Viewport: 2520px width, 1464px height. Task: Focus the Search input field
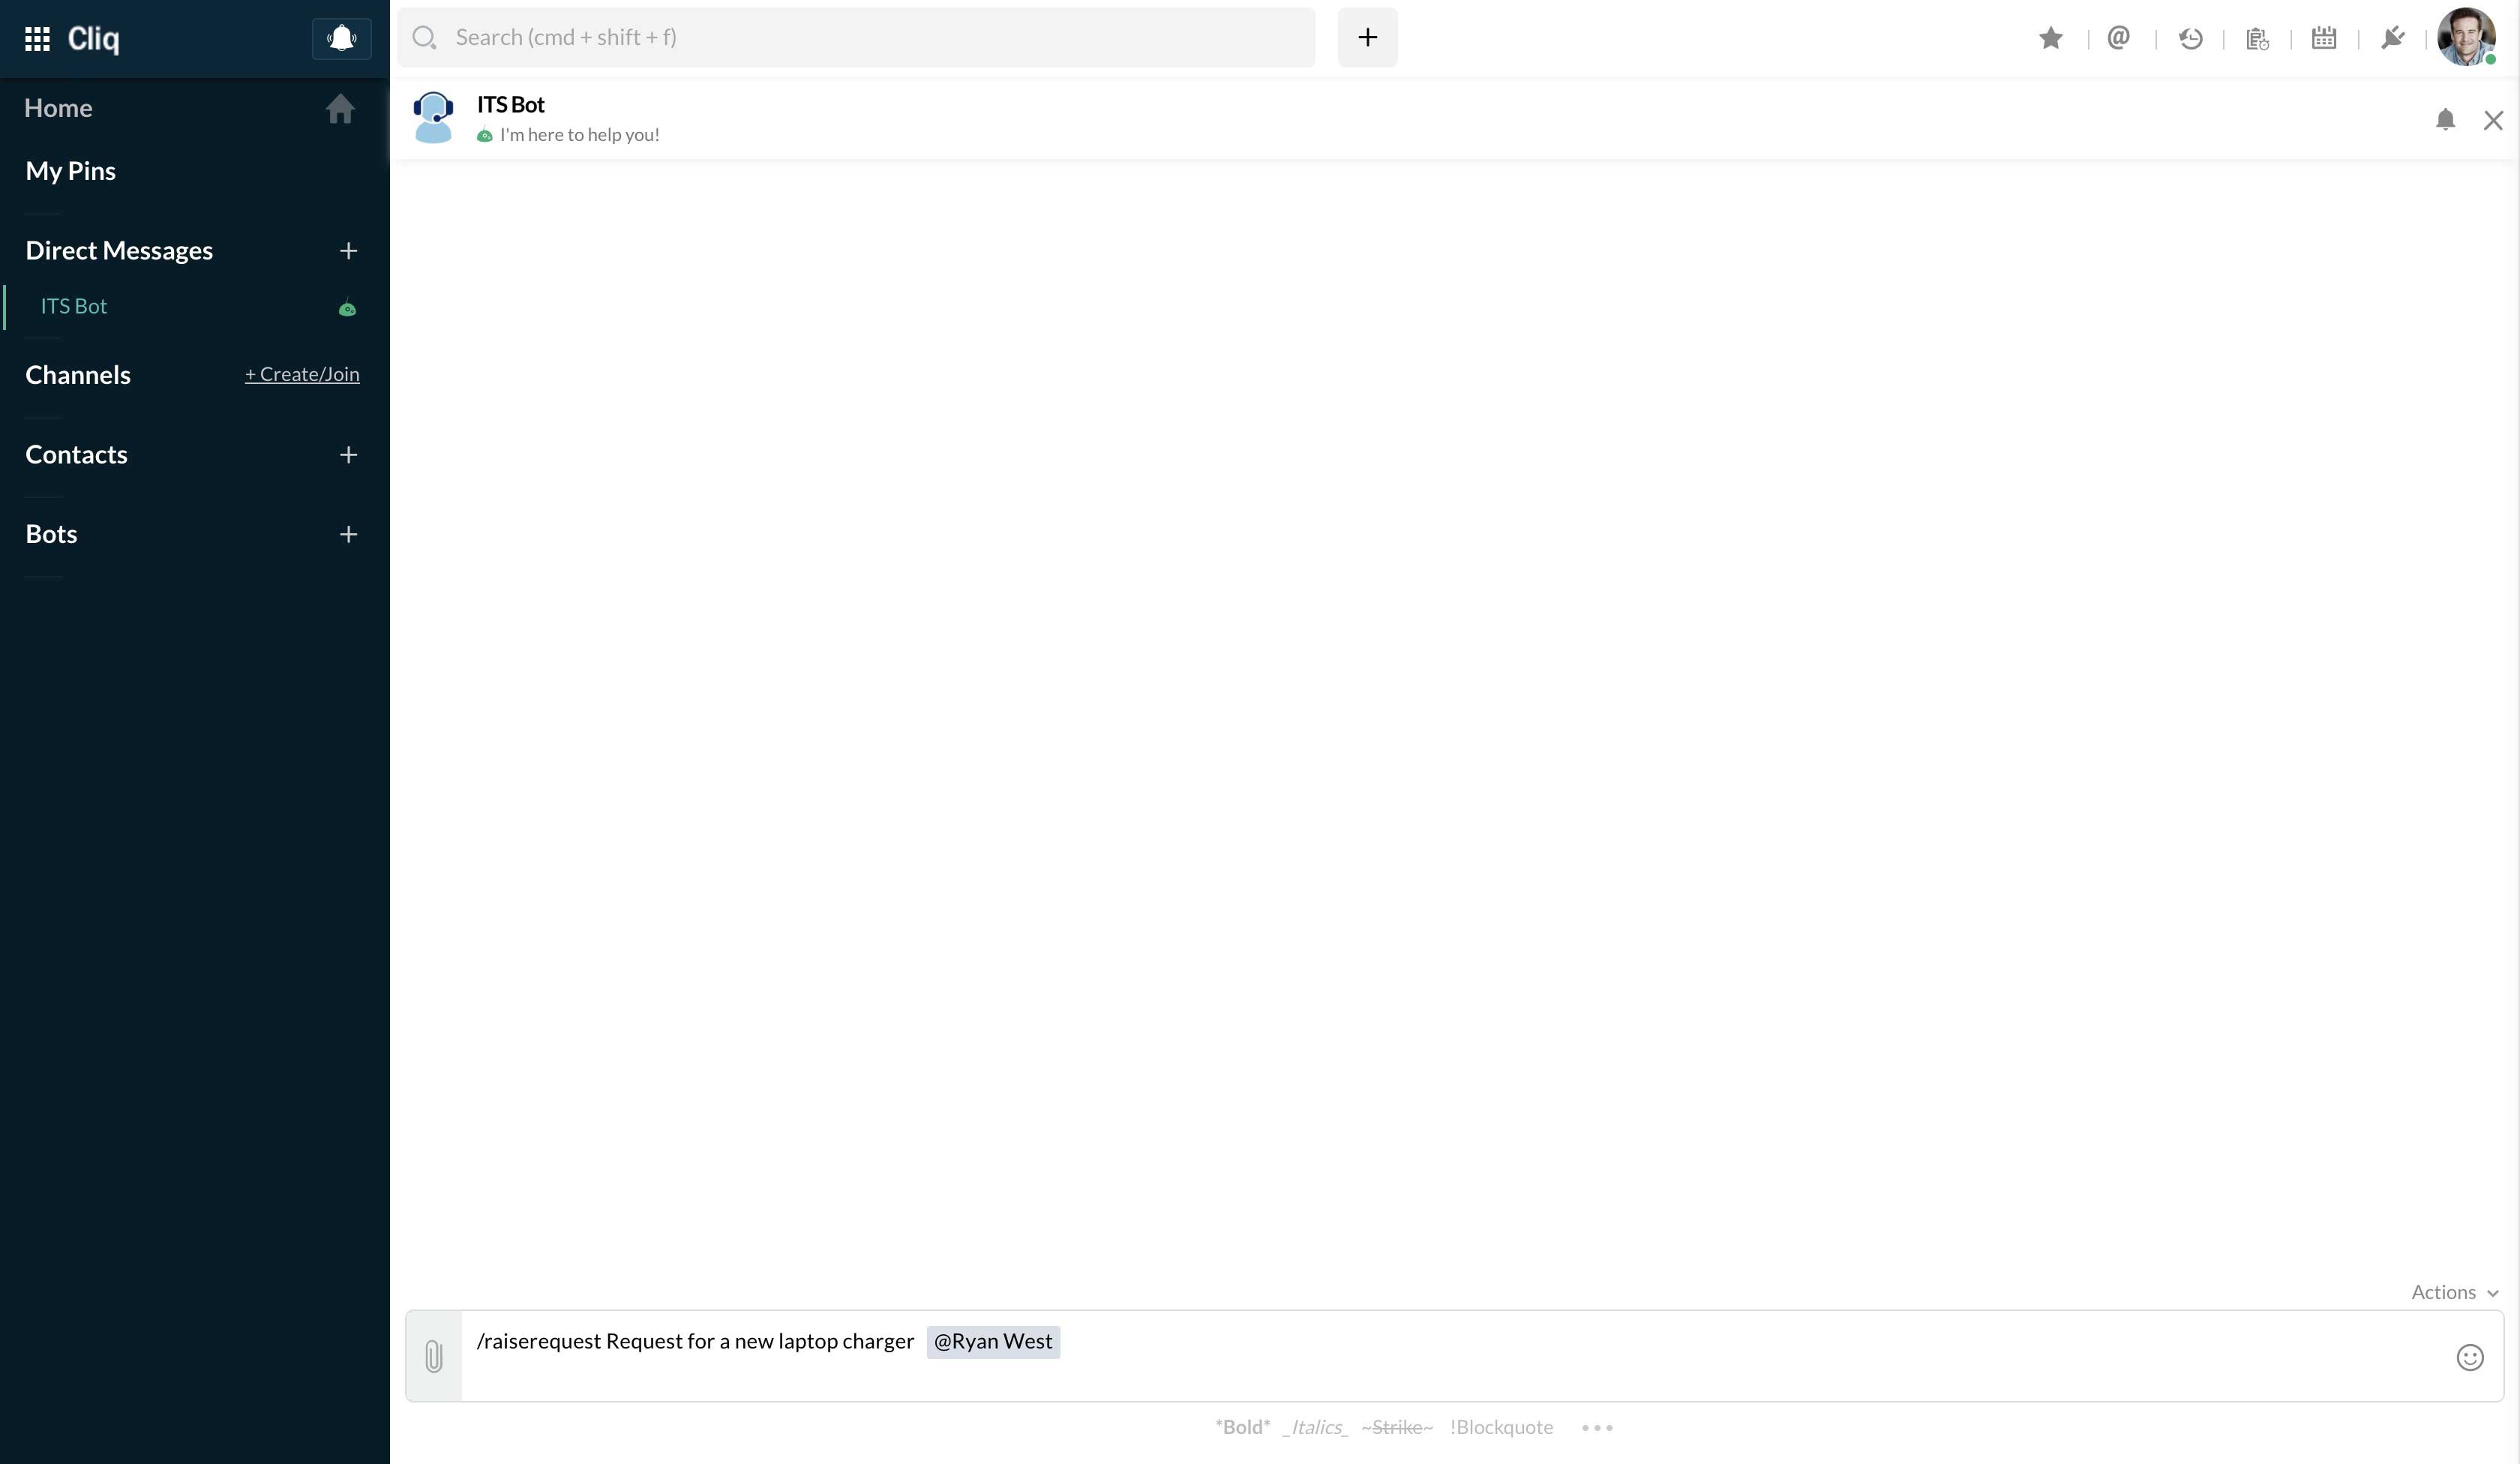click(870, 38)
